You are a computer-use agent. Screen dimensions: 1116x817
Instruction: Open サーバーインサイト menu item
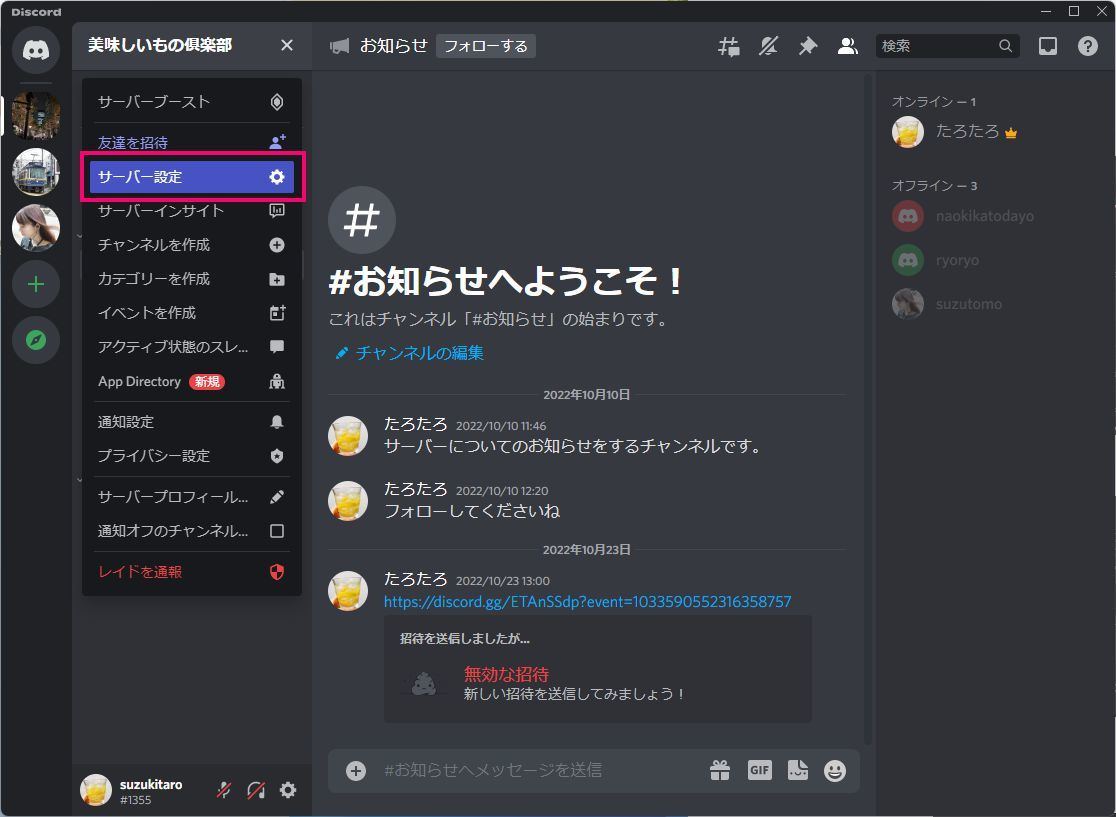pos(191,211)
